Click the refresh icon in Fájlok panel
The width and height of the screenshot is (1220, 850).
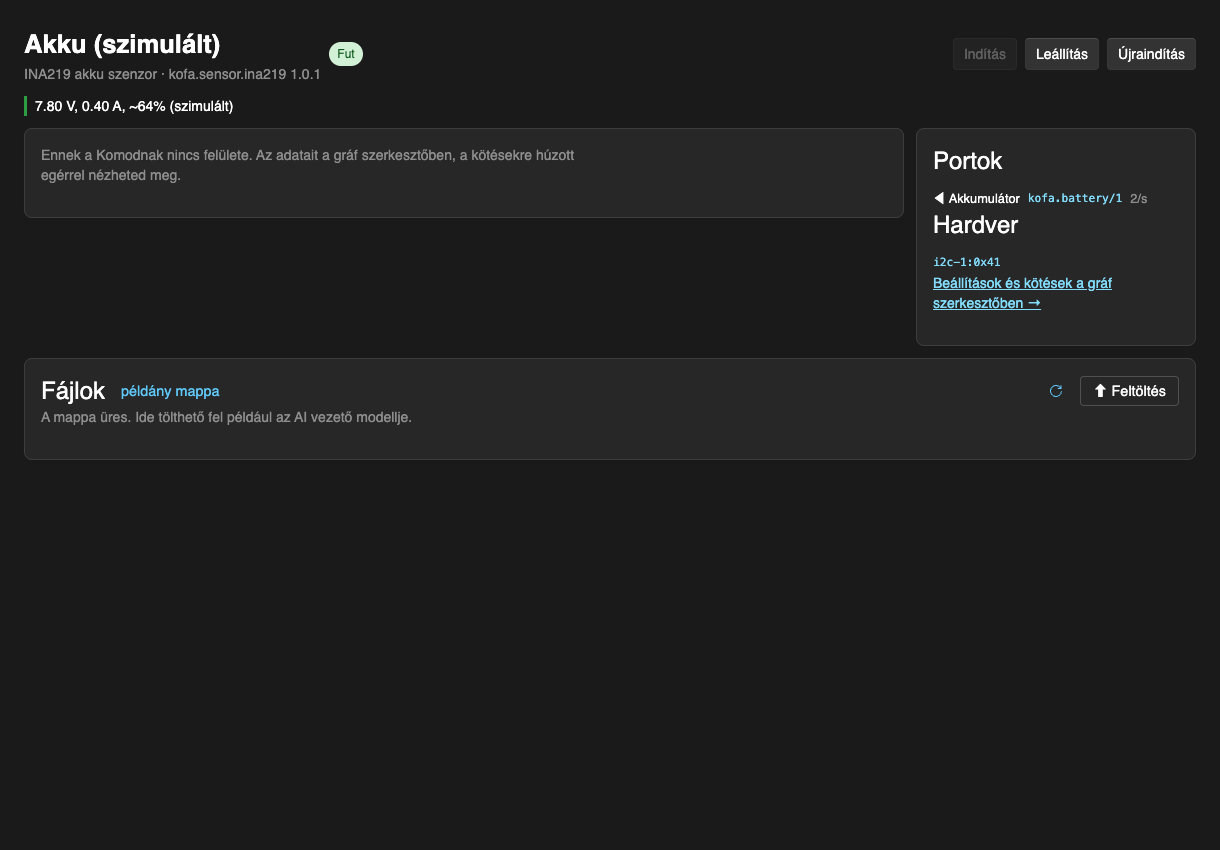[1056, 391]
